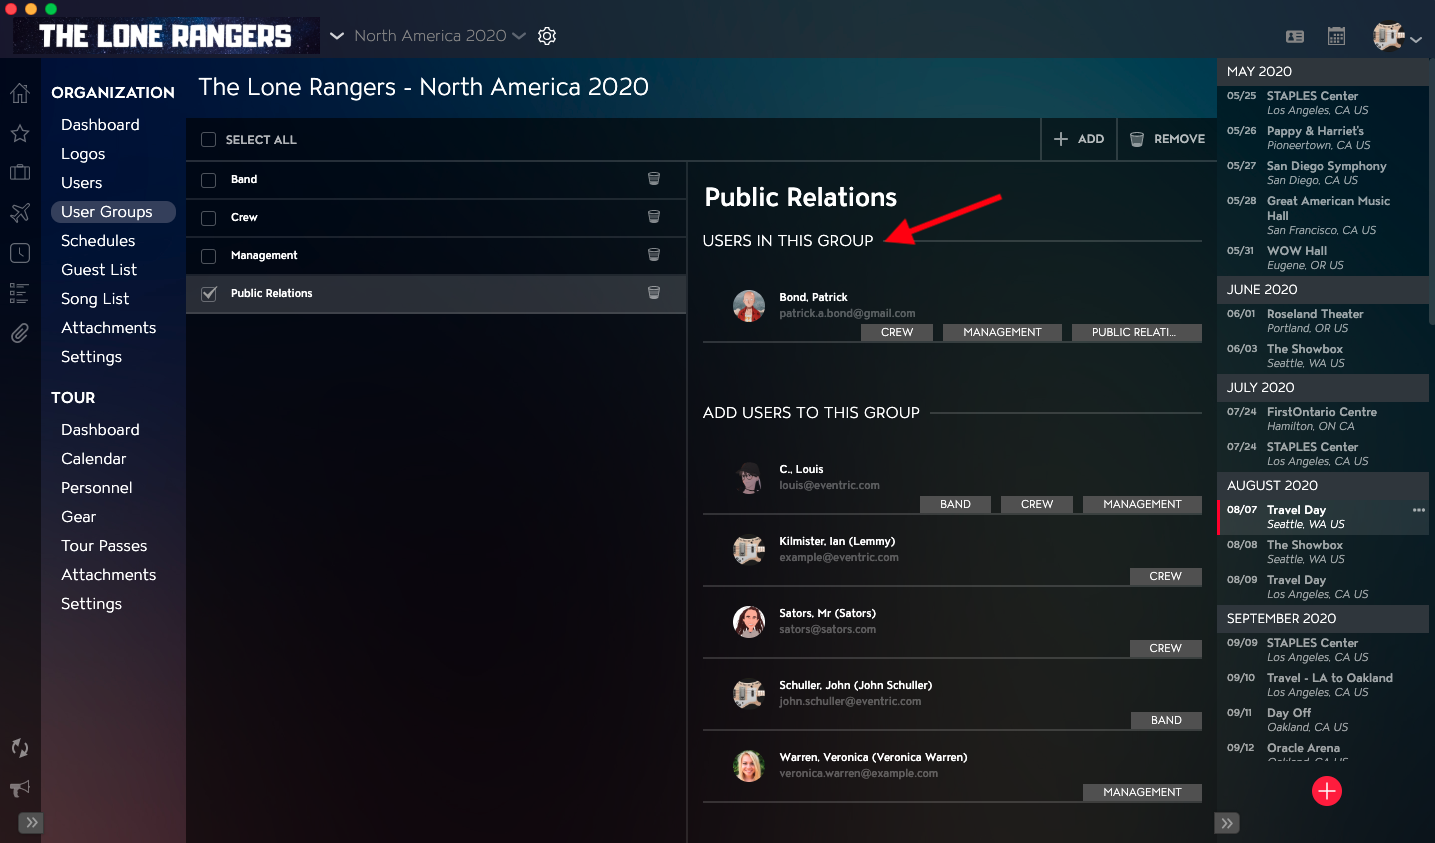Click Veronica Warren's MANAGEMENT tag

coord(1142,792)
